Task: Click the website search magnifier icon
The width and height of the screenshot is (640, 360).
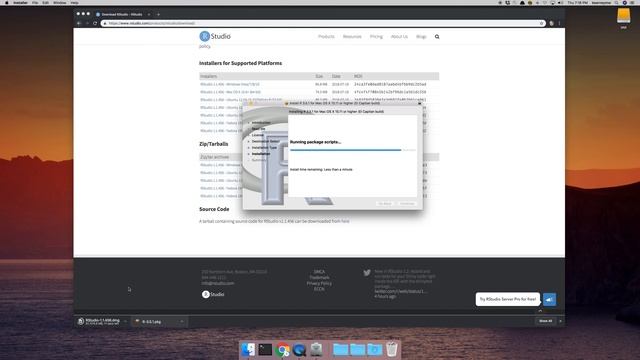Action: click(437, 37)
